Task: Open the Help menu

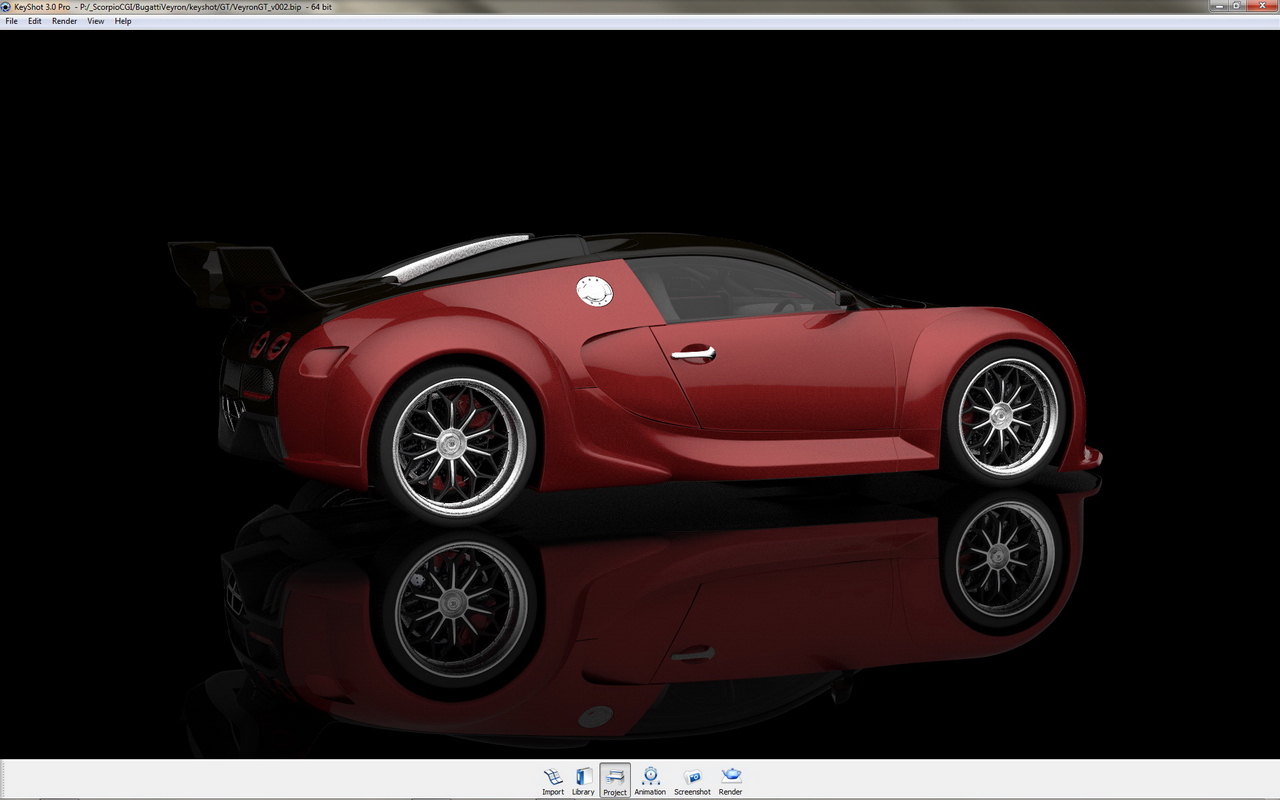Action: click(123, 20)
